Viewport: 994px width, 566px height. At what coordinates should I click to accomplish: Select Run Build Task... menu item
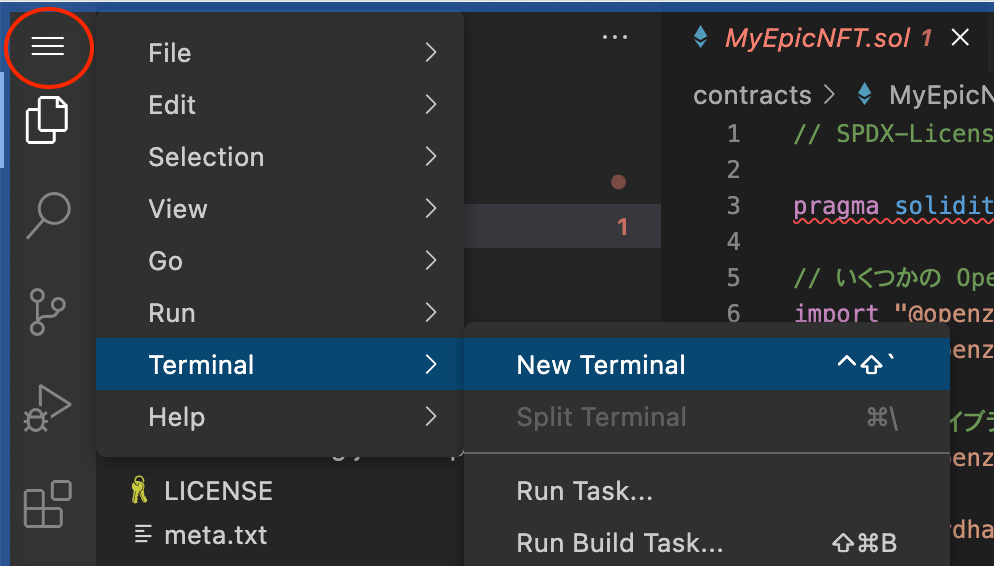click(707, 543)
